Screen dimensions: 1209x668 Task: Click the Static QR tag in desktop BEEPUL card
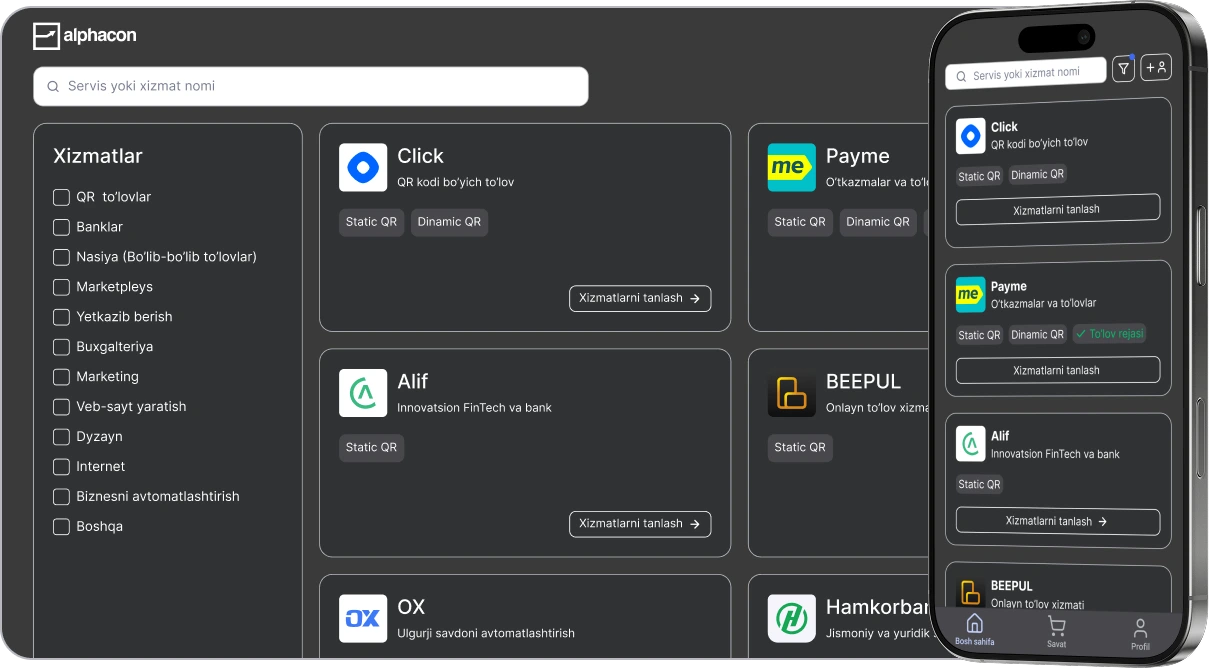[x=800, y=448]
